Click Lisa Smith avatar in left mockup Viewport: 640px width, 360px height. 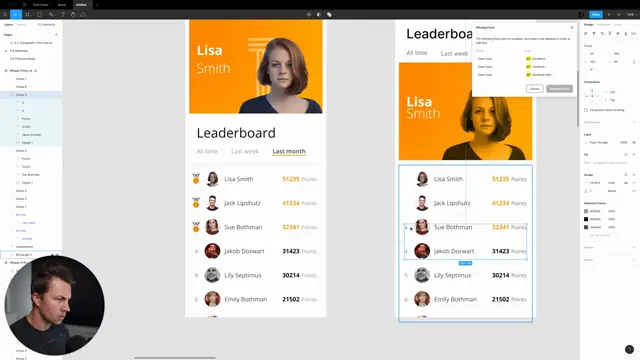pos(212,179)
